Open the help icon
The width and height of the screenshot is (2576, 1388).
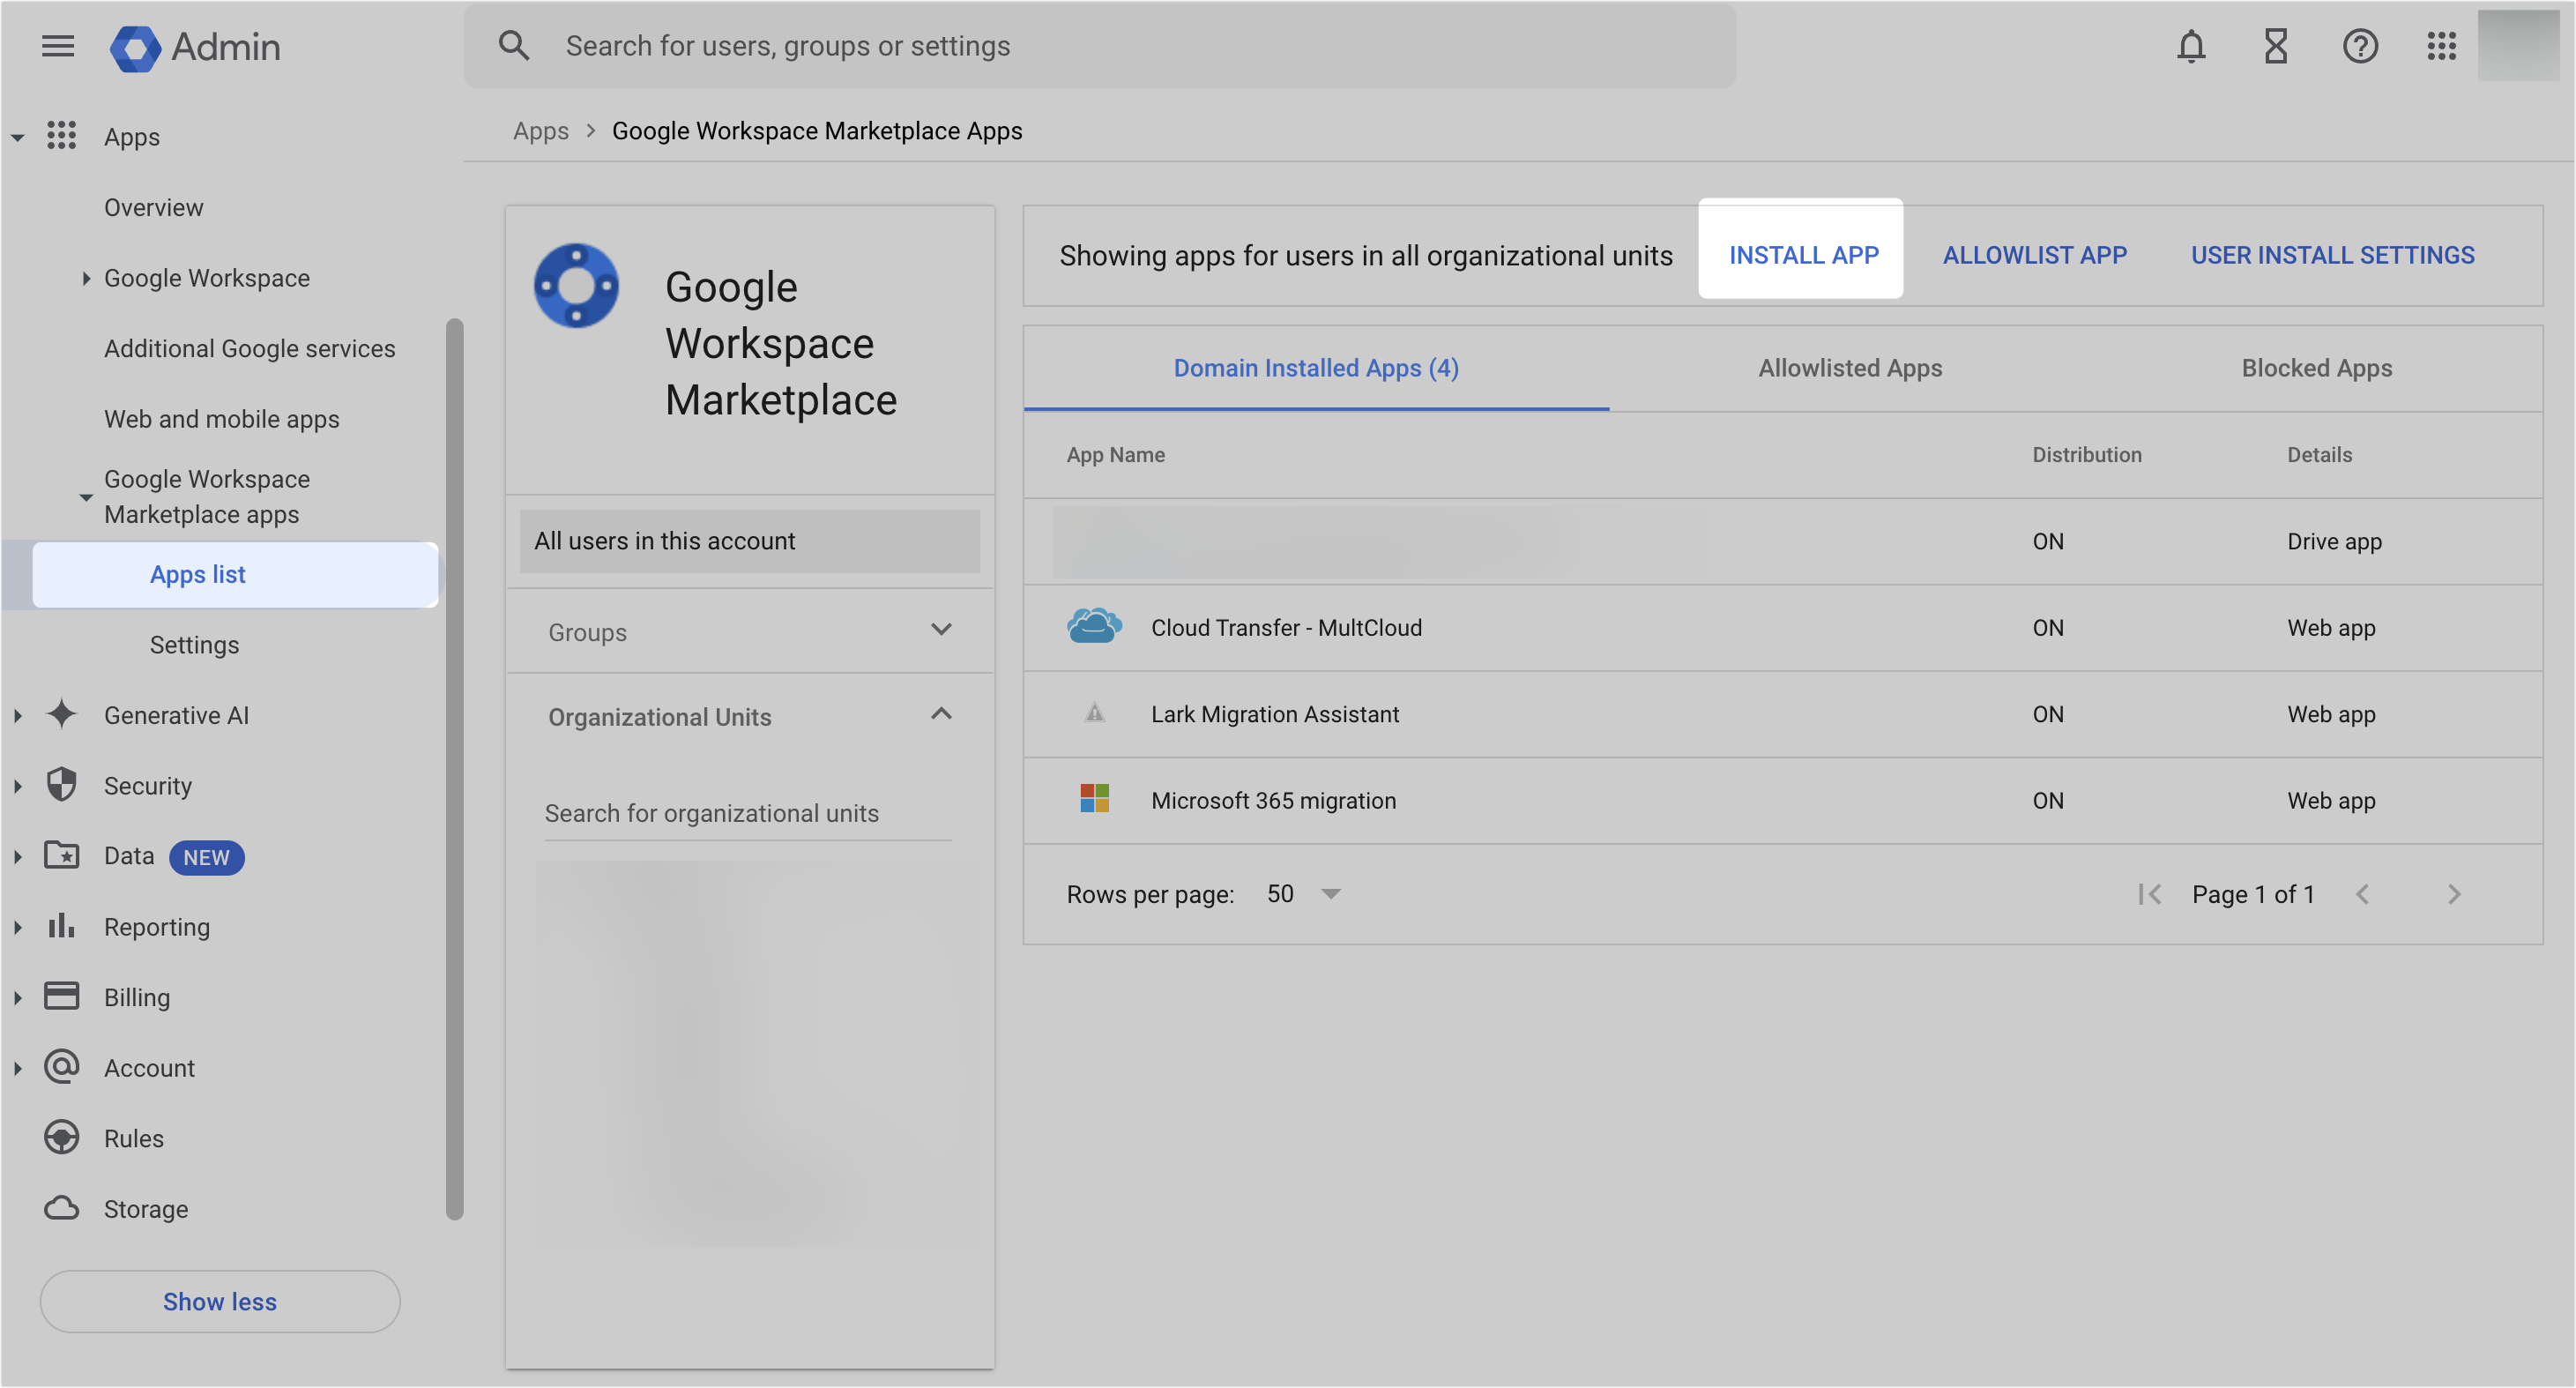click(2359, 46)
